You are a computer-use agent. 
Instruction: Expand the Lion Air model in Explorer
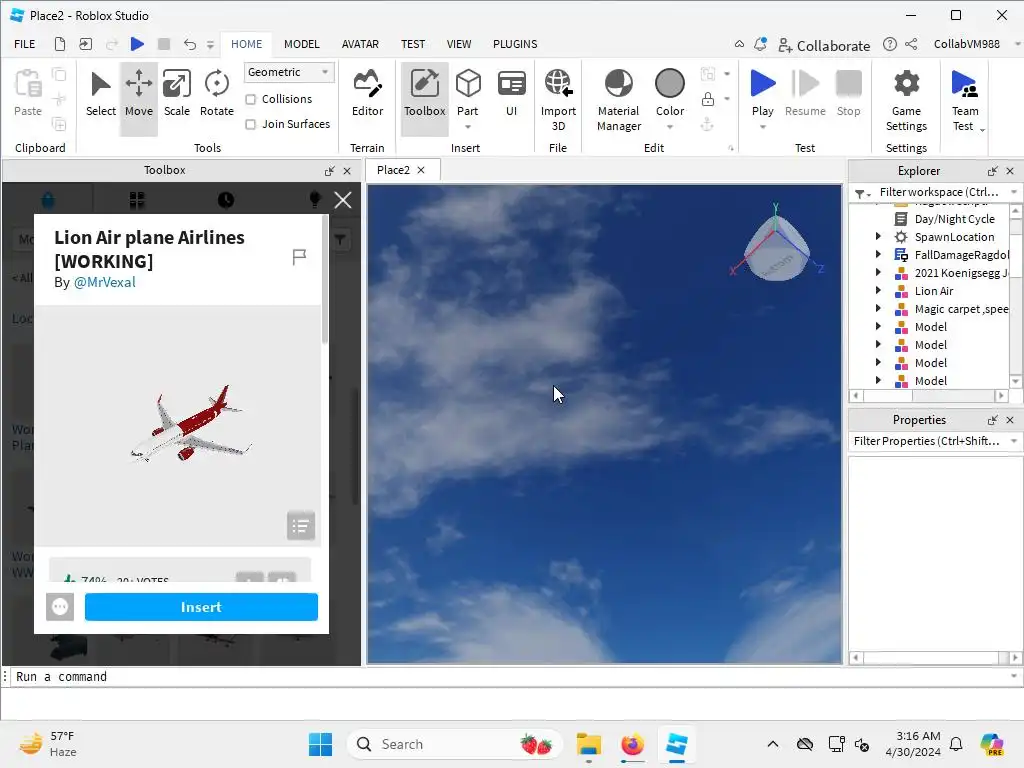point(878,291)
